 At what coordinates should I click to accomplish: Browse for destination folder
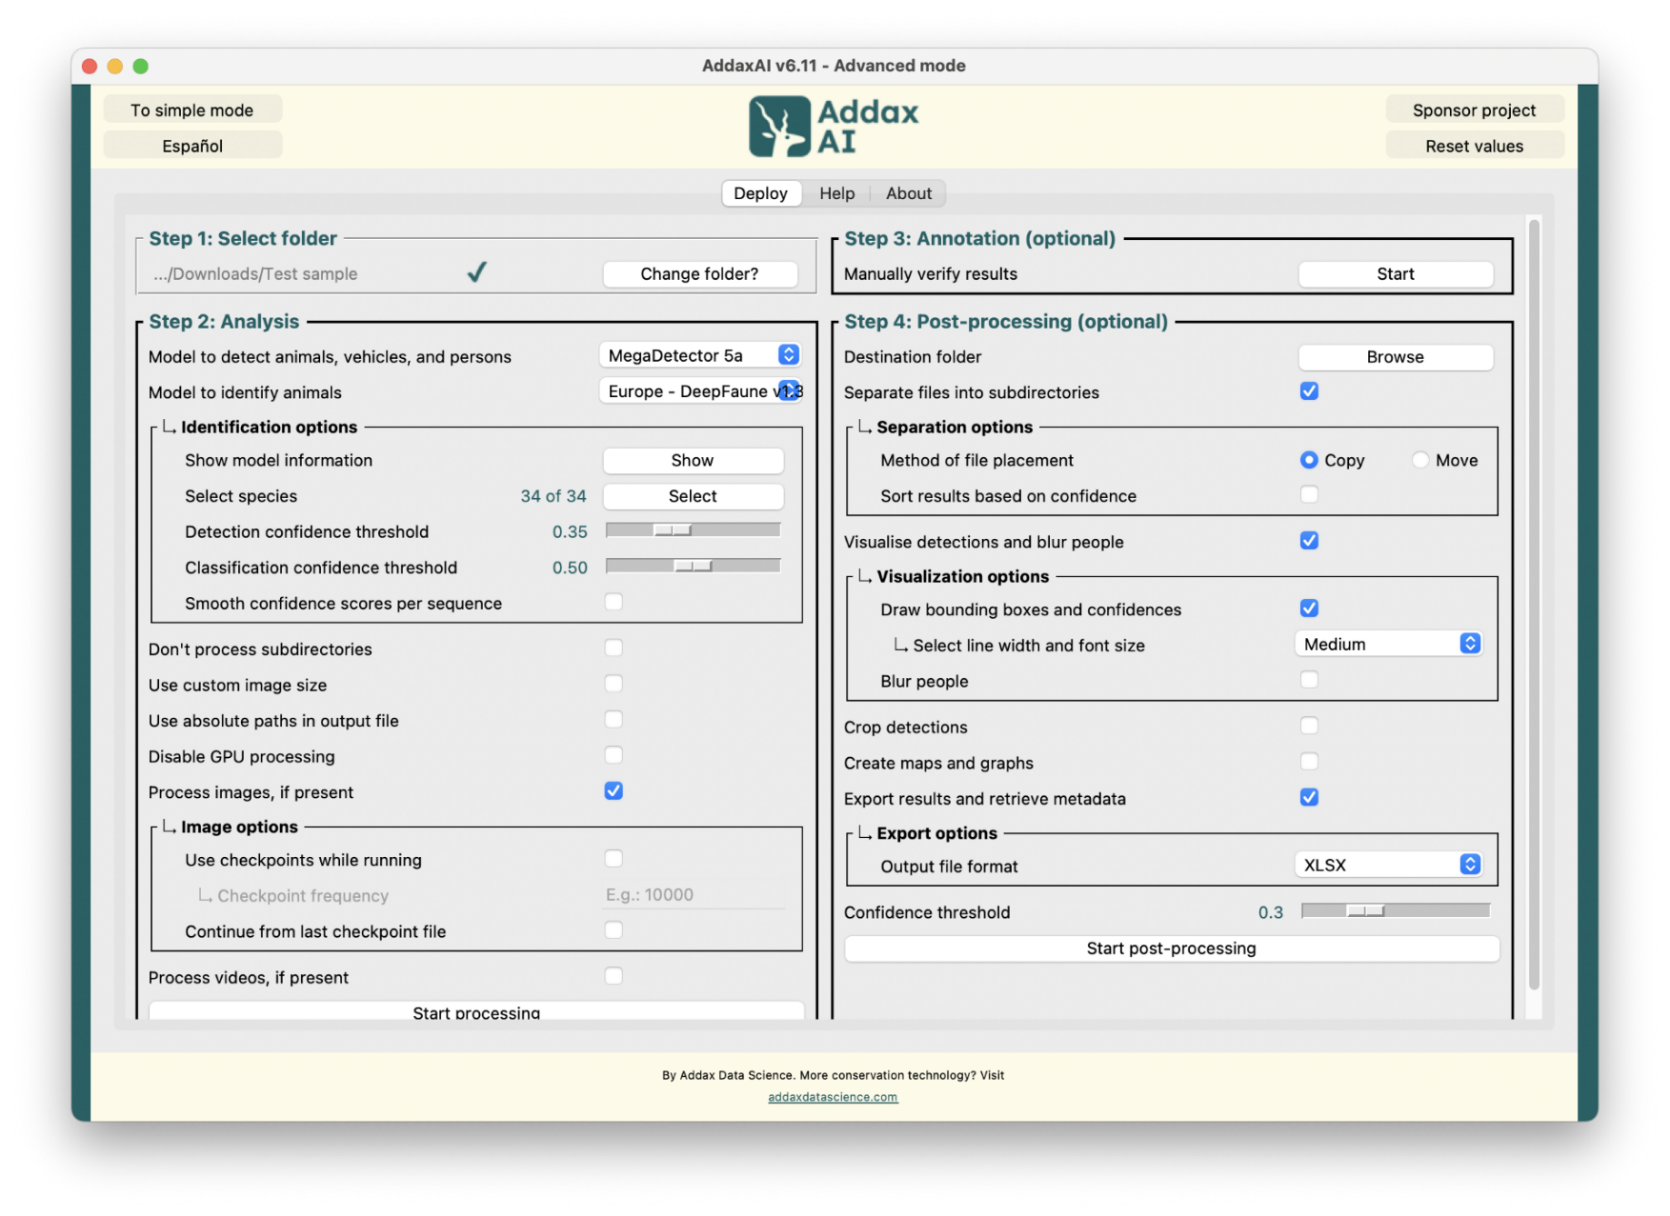pos(1394,357)
